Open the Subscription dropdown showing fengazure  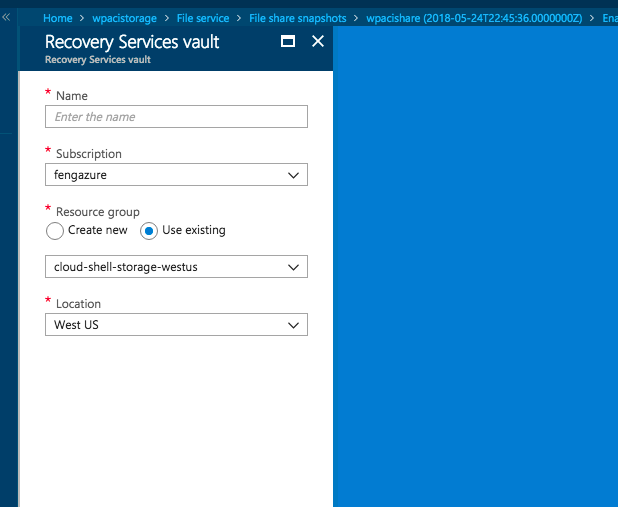[x=176, y=175]
